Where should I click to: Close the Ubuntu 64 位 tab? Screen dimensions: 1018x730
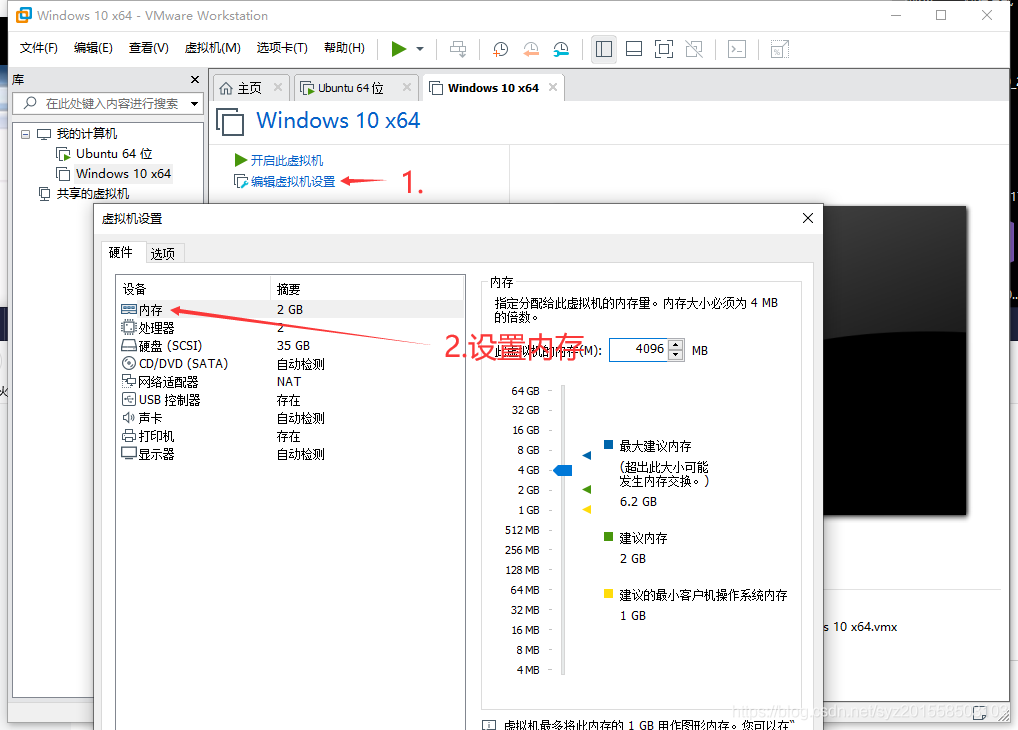[x=407, y=87]
